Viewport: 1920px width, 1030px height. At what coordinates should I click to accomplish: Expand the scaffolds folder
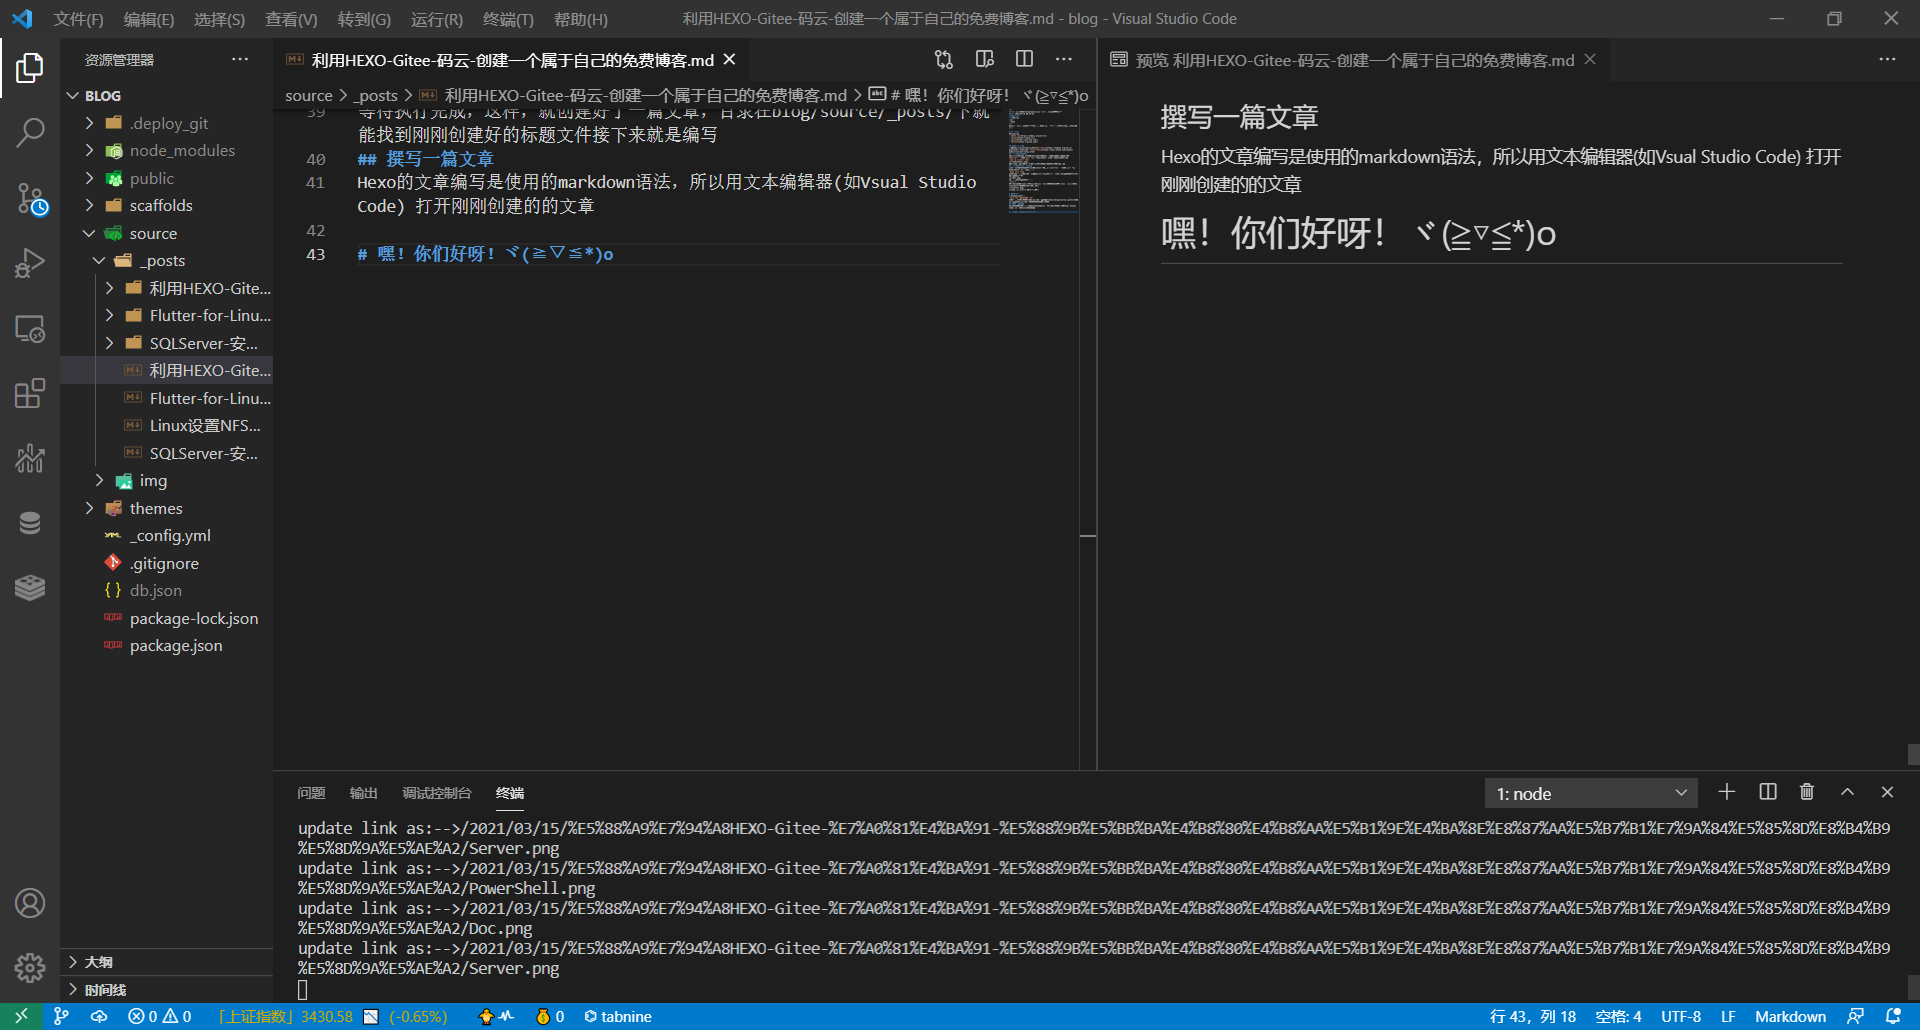point(166,206)
